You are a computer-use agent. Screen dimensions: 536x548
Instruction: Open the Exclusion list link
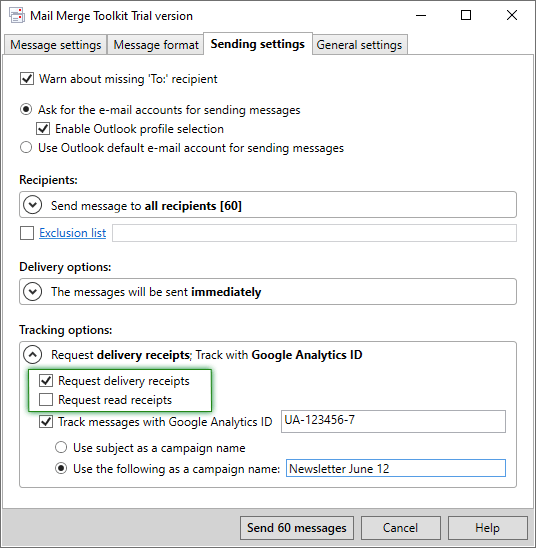coord(72,233)
